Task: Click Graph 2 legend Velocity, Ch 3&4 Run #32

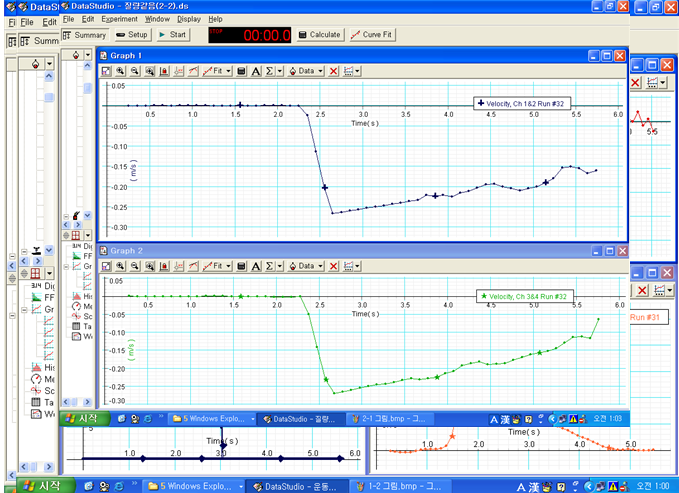Action: (x=524, y=296)
